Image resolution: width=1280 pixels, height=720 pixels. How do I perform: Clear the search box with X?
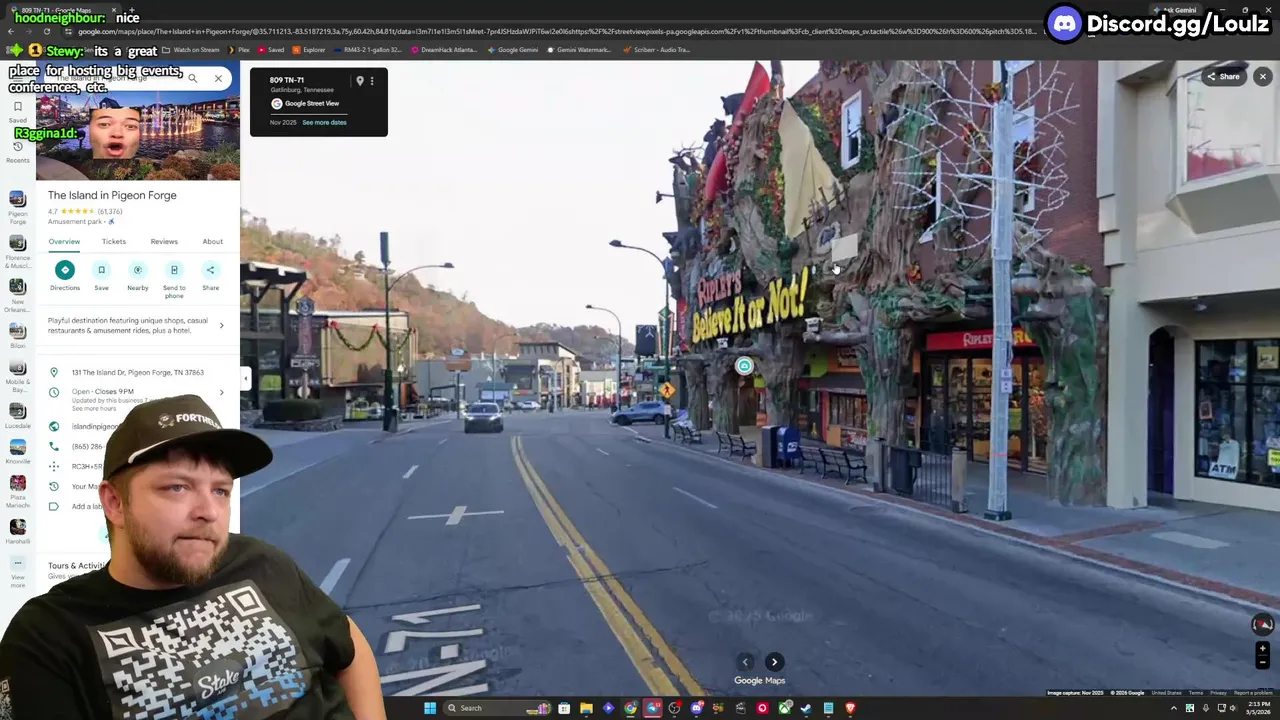(x=218, y=78)
